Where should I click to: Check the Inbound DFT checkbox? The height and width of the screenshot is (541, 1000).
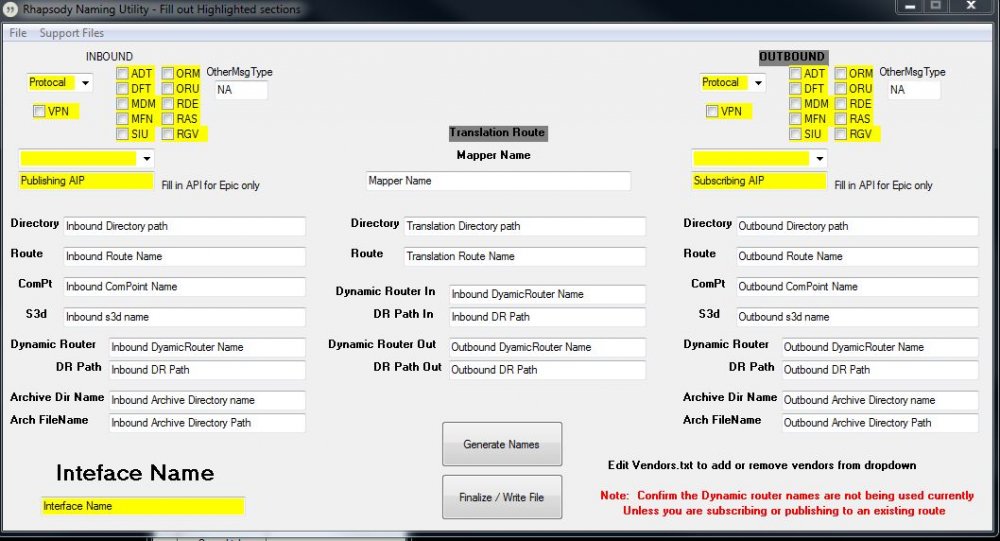click(122, 89)
